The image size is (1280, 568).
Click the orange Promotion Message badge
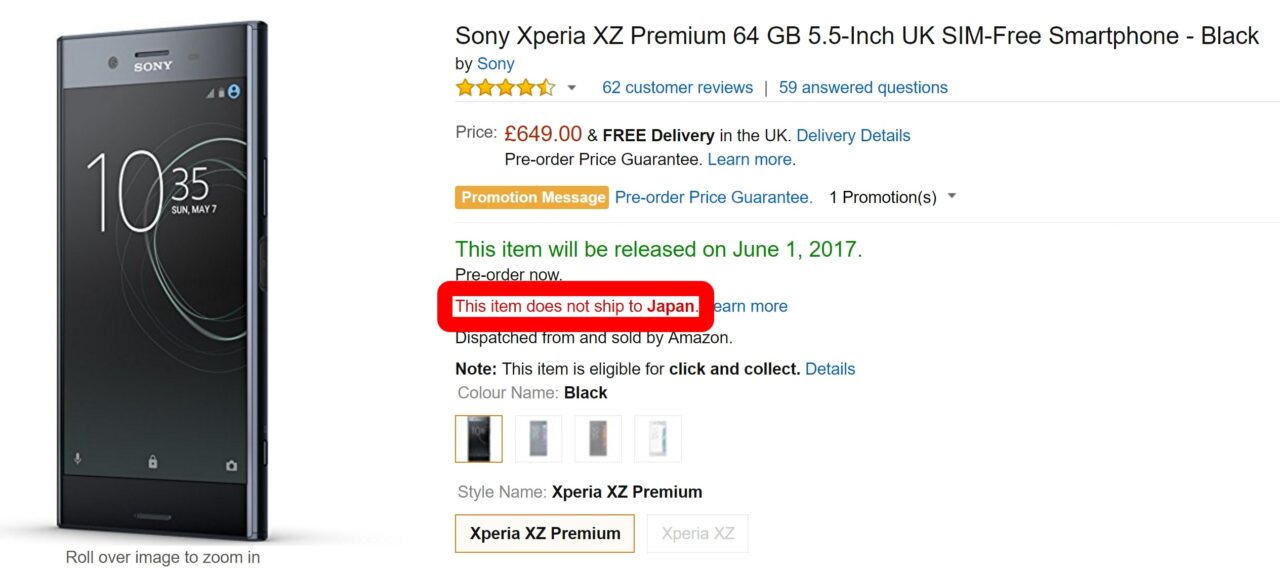tap(533, 197)
